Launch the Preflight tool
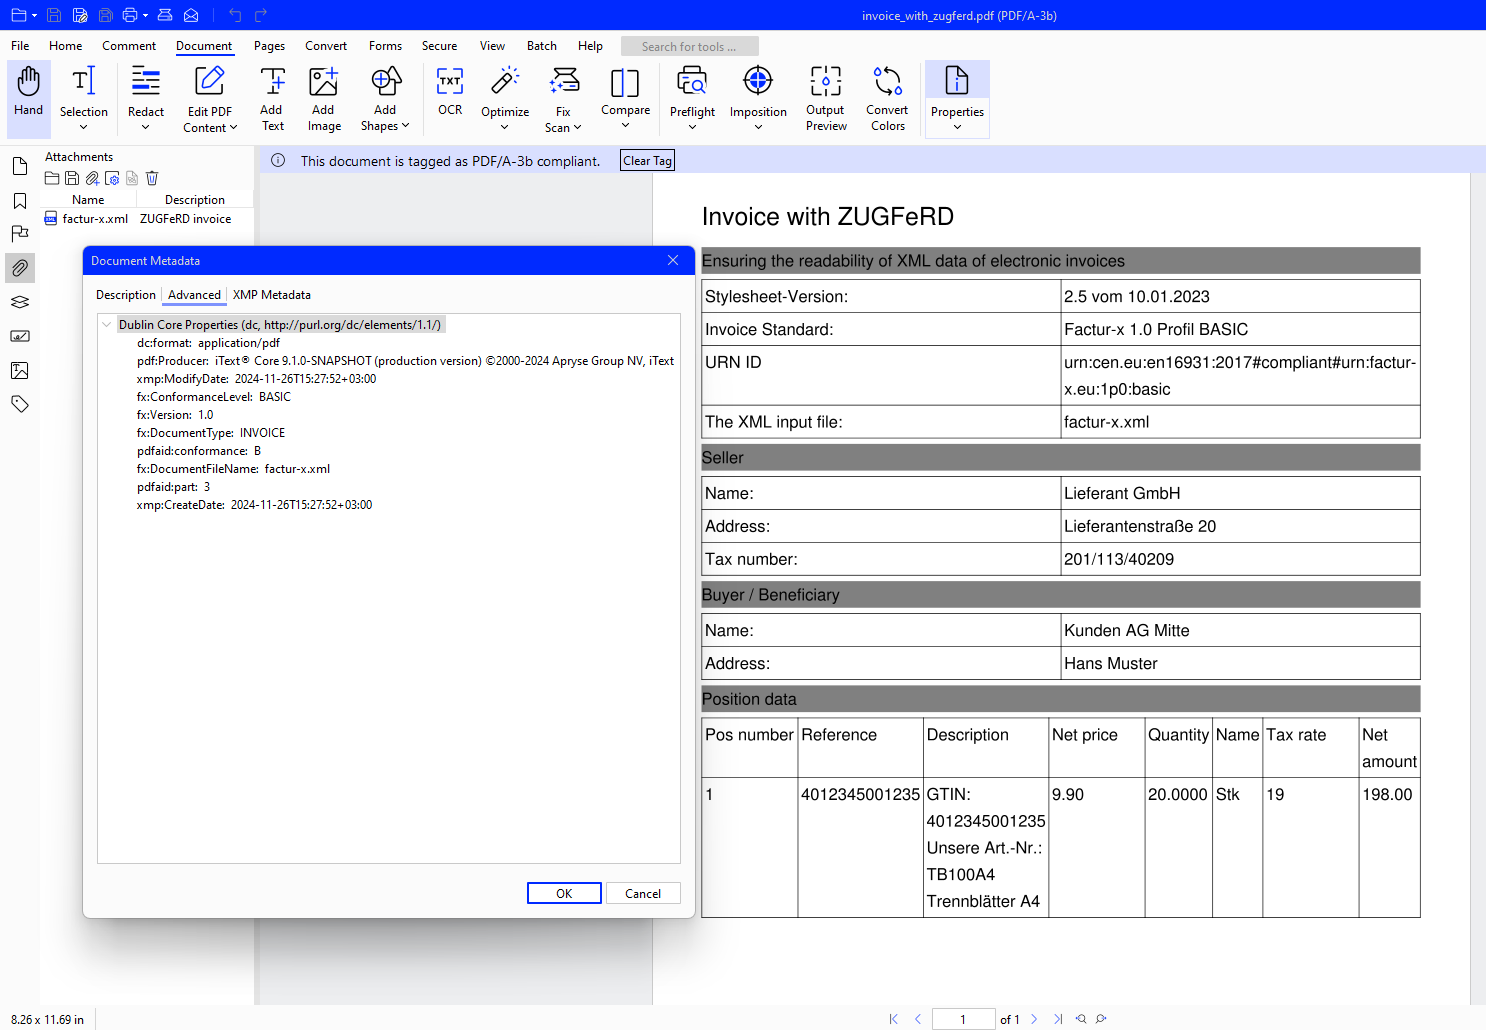The height and width of the screenshot is (1030, 1486). click(692, 96)
